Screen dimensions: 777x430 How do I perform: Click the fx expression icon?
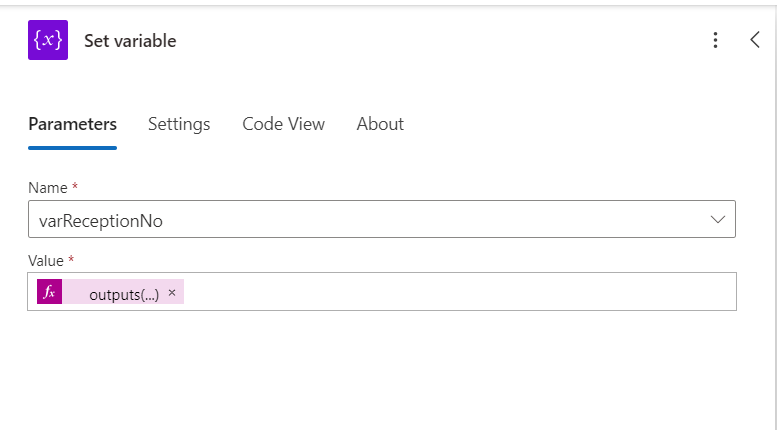tap(49, 292)
